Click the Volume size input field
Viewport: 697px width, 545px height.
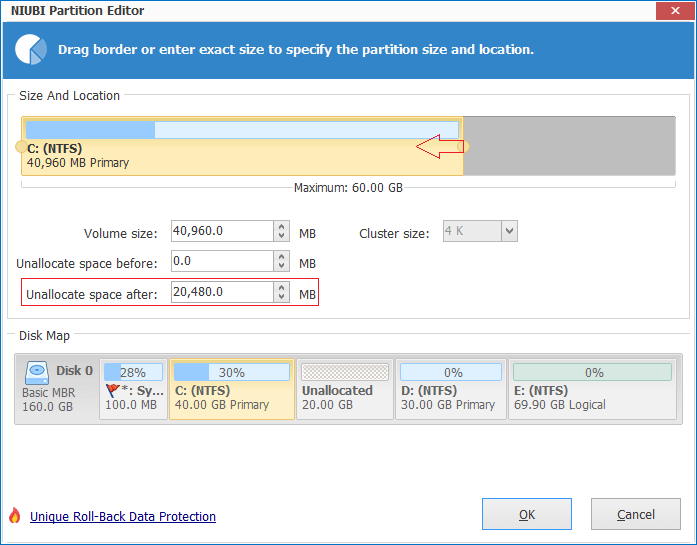click(221, 232)
